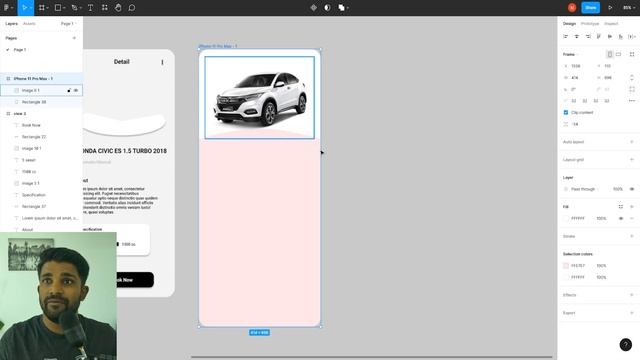640x360 pixels.
Task: Select the Frame tool
Action: (42, 8)
